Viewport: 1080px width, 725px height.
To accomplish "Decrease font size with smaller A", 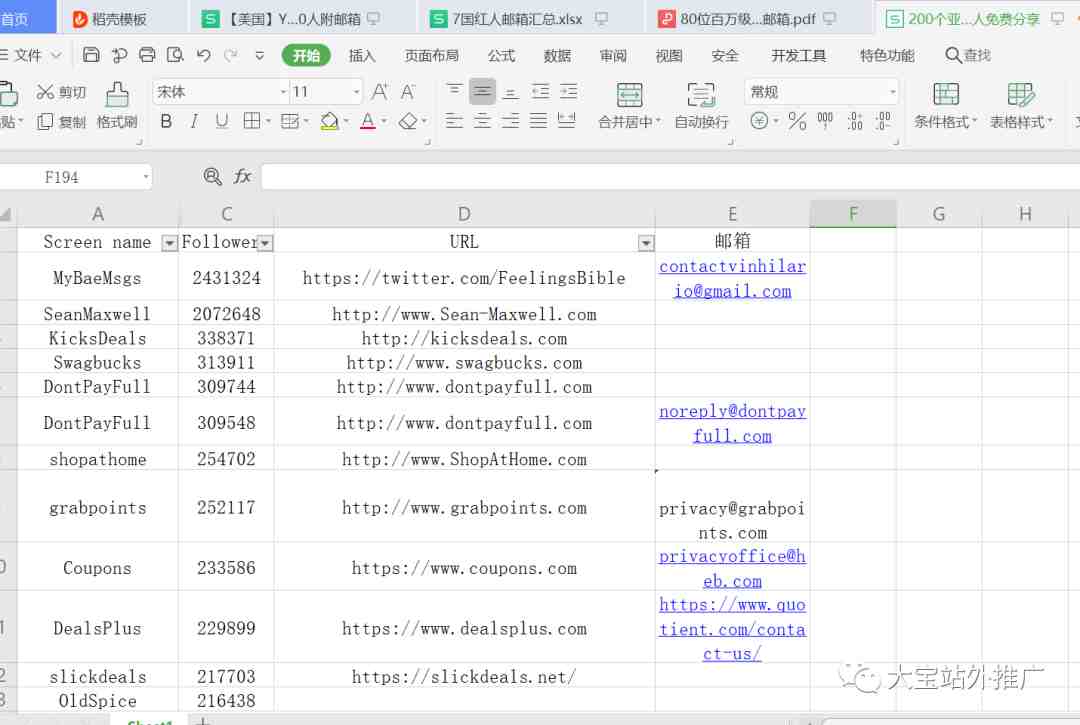I will pos(408,92).
